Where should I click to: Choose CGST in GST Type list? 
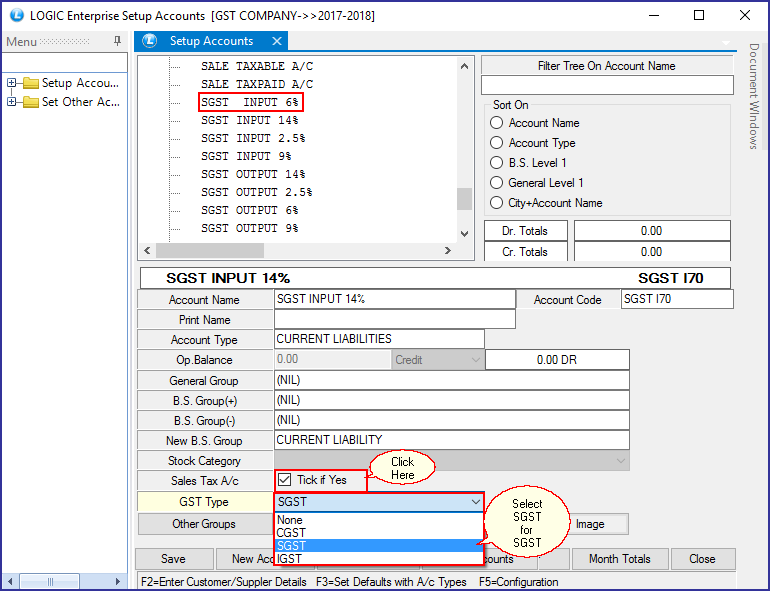coord(379,533)
